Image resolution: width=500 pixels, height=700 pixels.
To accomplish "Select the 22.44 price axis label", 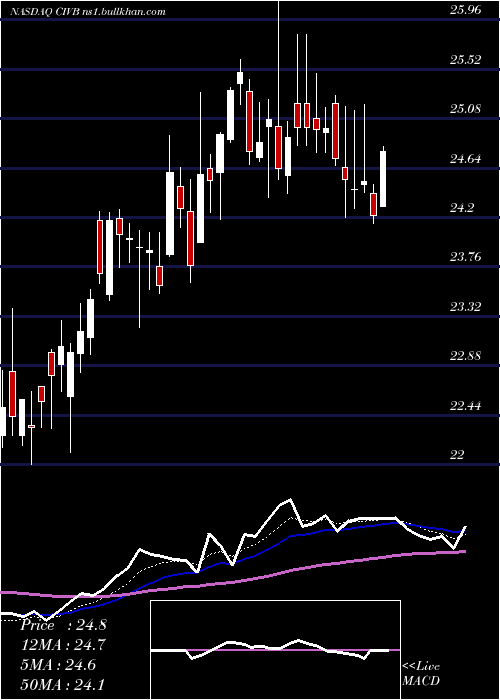I will (x=465, y=406).
